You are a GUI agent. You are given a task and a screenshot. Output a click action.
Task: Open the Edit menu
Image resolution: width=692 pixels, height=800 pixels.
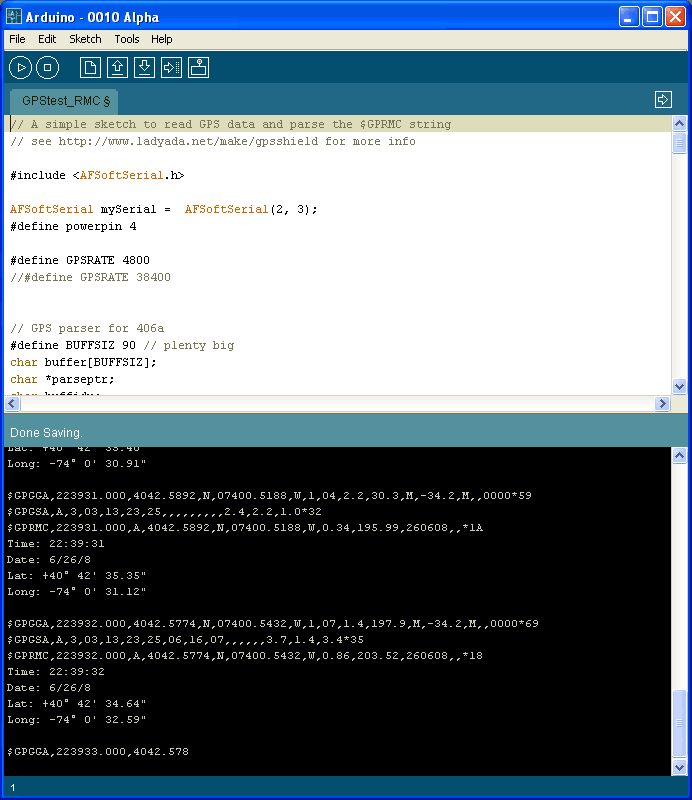tap(47, 39)
